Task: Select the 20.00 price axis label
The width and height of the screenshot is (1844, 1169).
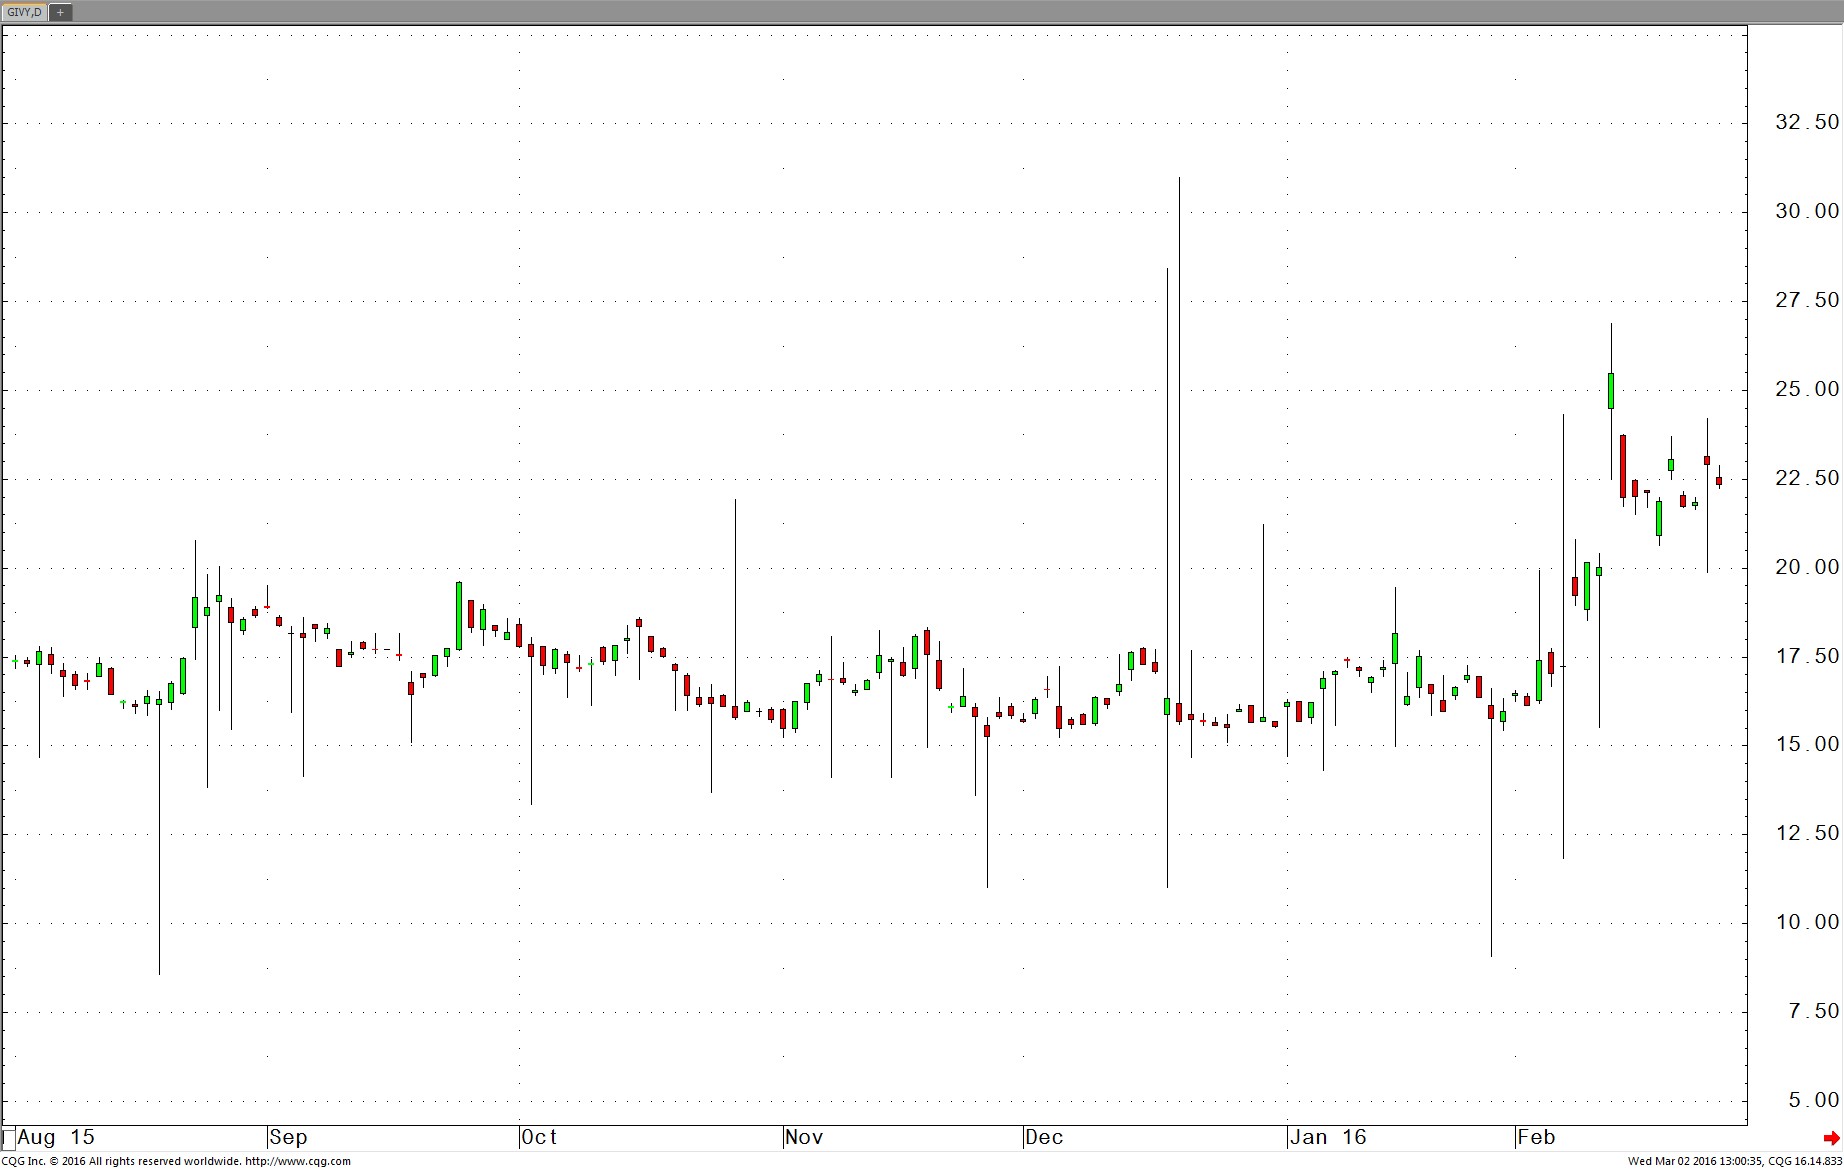Action: [1806, 567]
